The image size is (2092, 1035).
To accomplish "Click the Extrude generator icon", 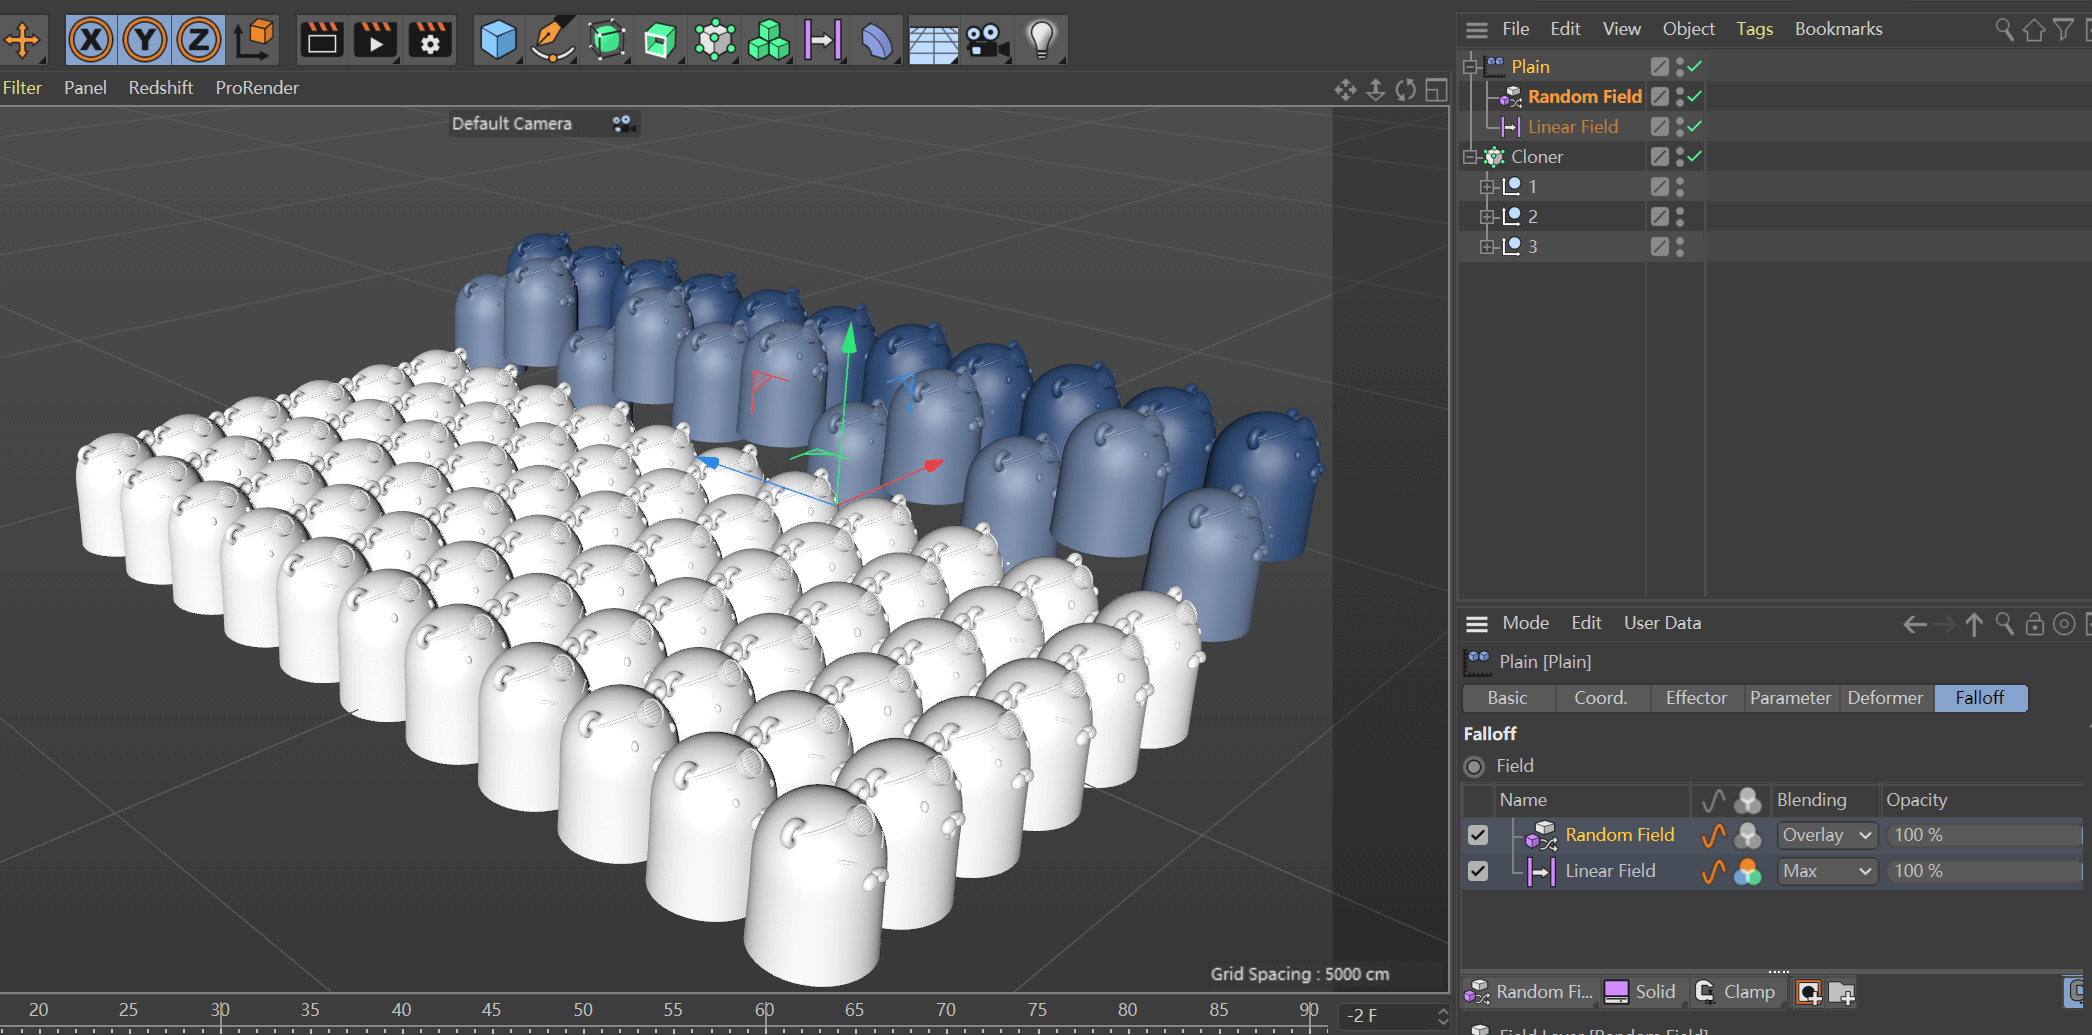I will [660, 40].
